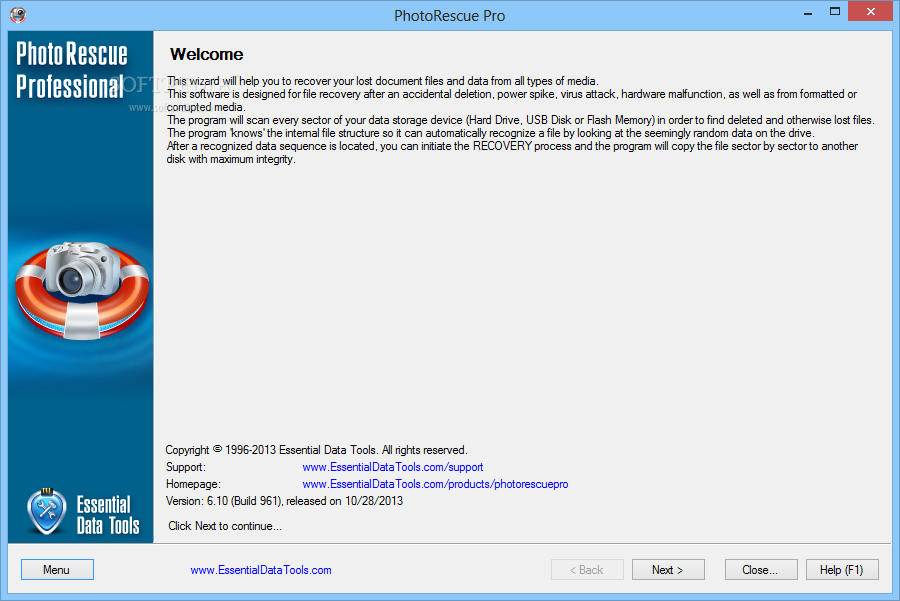Image resolution: width=900 pixels, height=601 pixels.
Task: Click the camera in lifebuoy logo
Action: [82, 290]
